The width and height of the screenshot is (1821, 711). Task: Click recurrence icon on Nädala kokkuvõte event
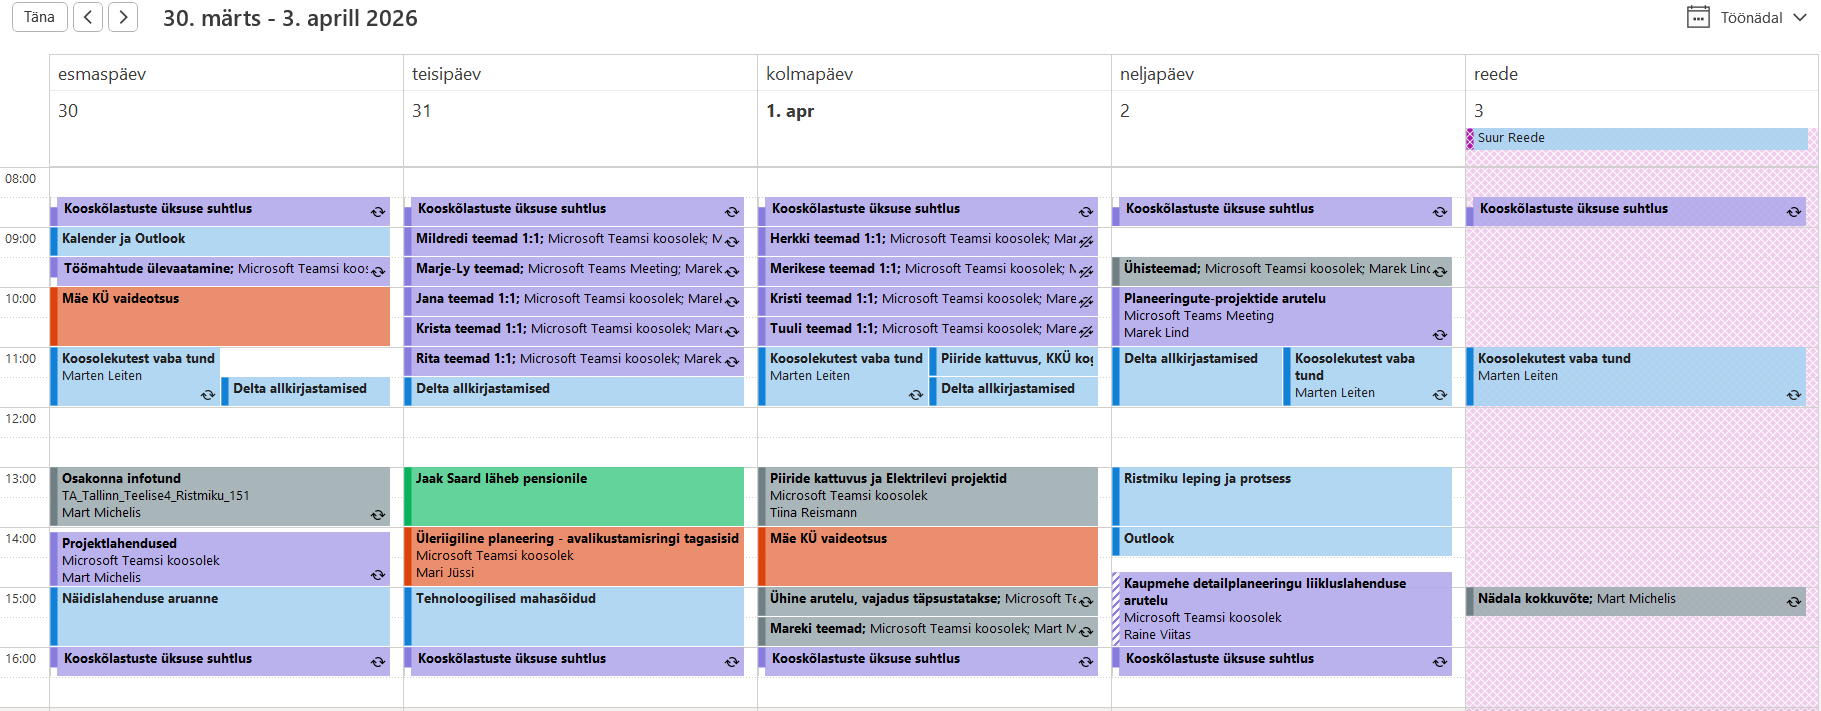[x=1793, y=602]
